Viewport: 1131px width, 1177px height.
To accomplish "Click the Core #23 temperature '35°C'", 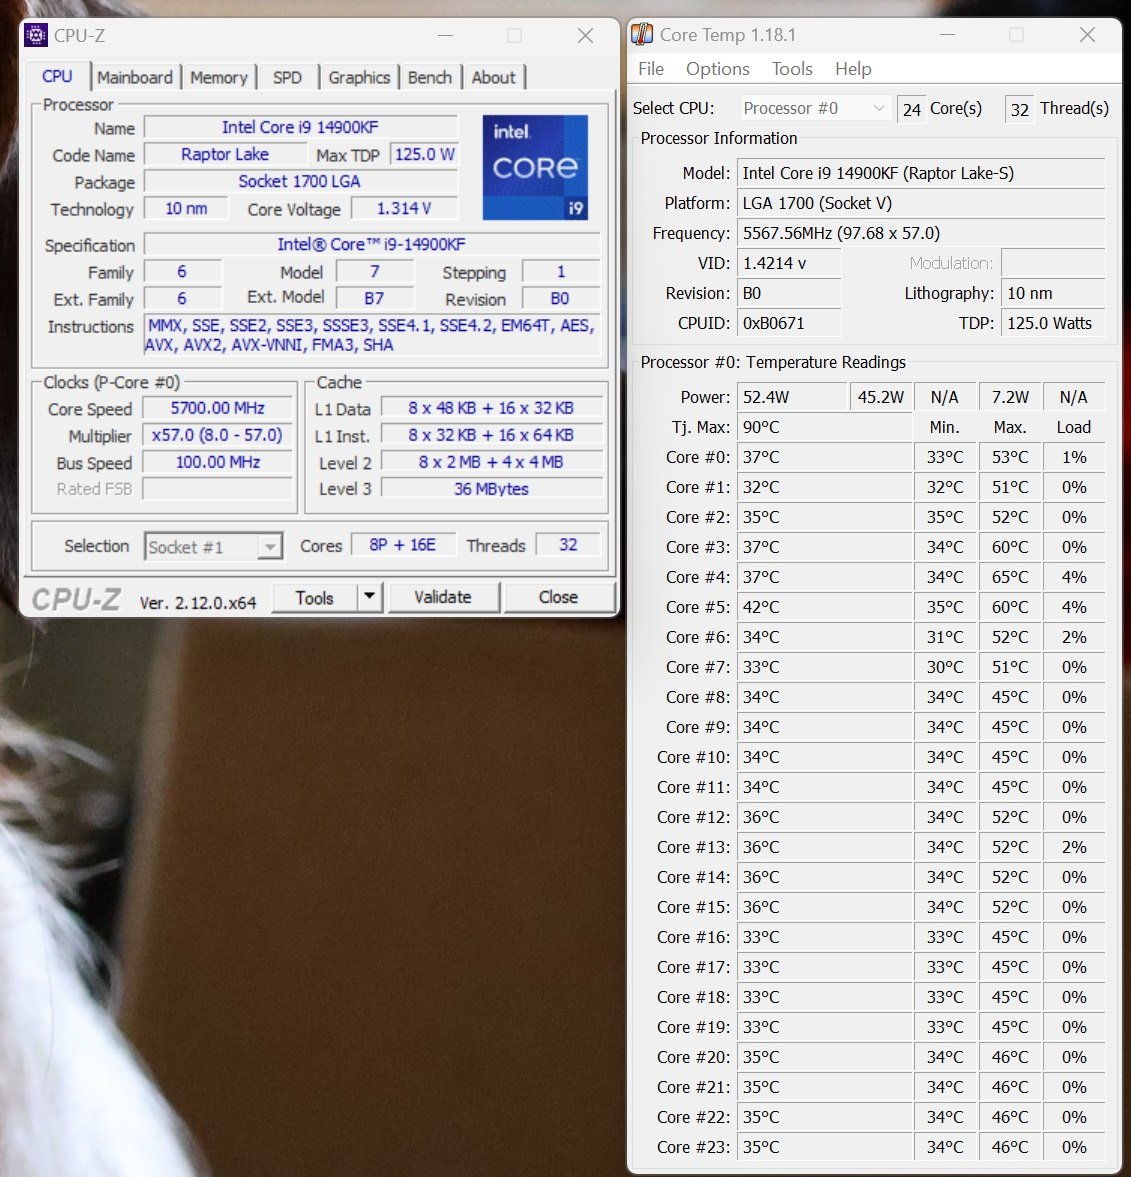I will click(824, 1147).
